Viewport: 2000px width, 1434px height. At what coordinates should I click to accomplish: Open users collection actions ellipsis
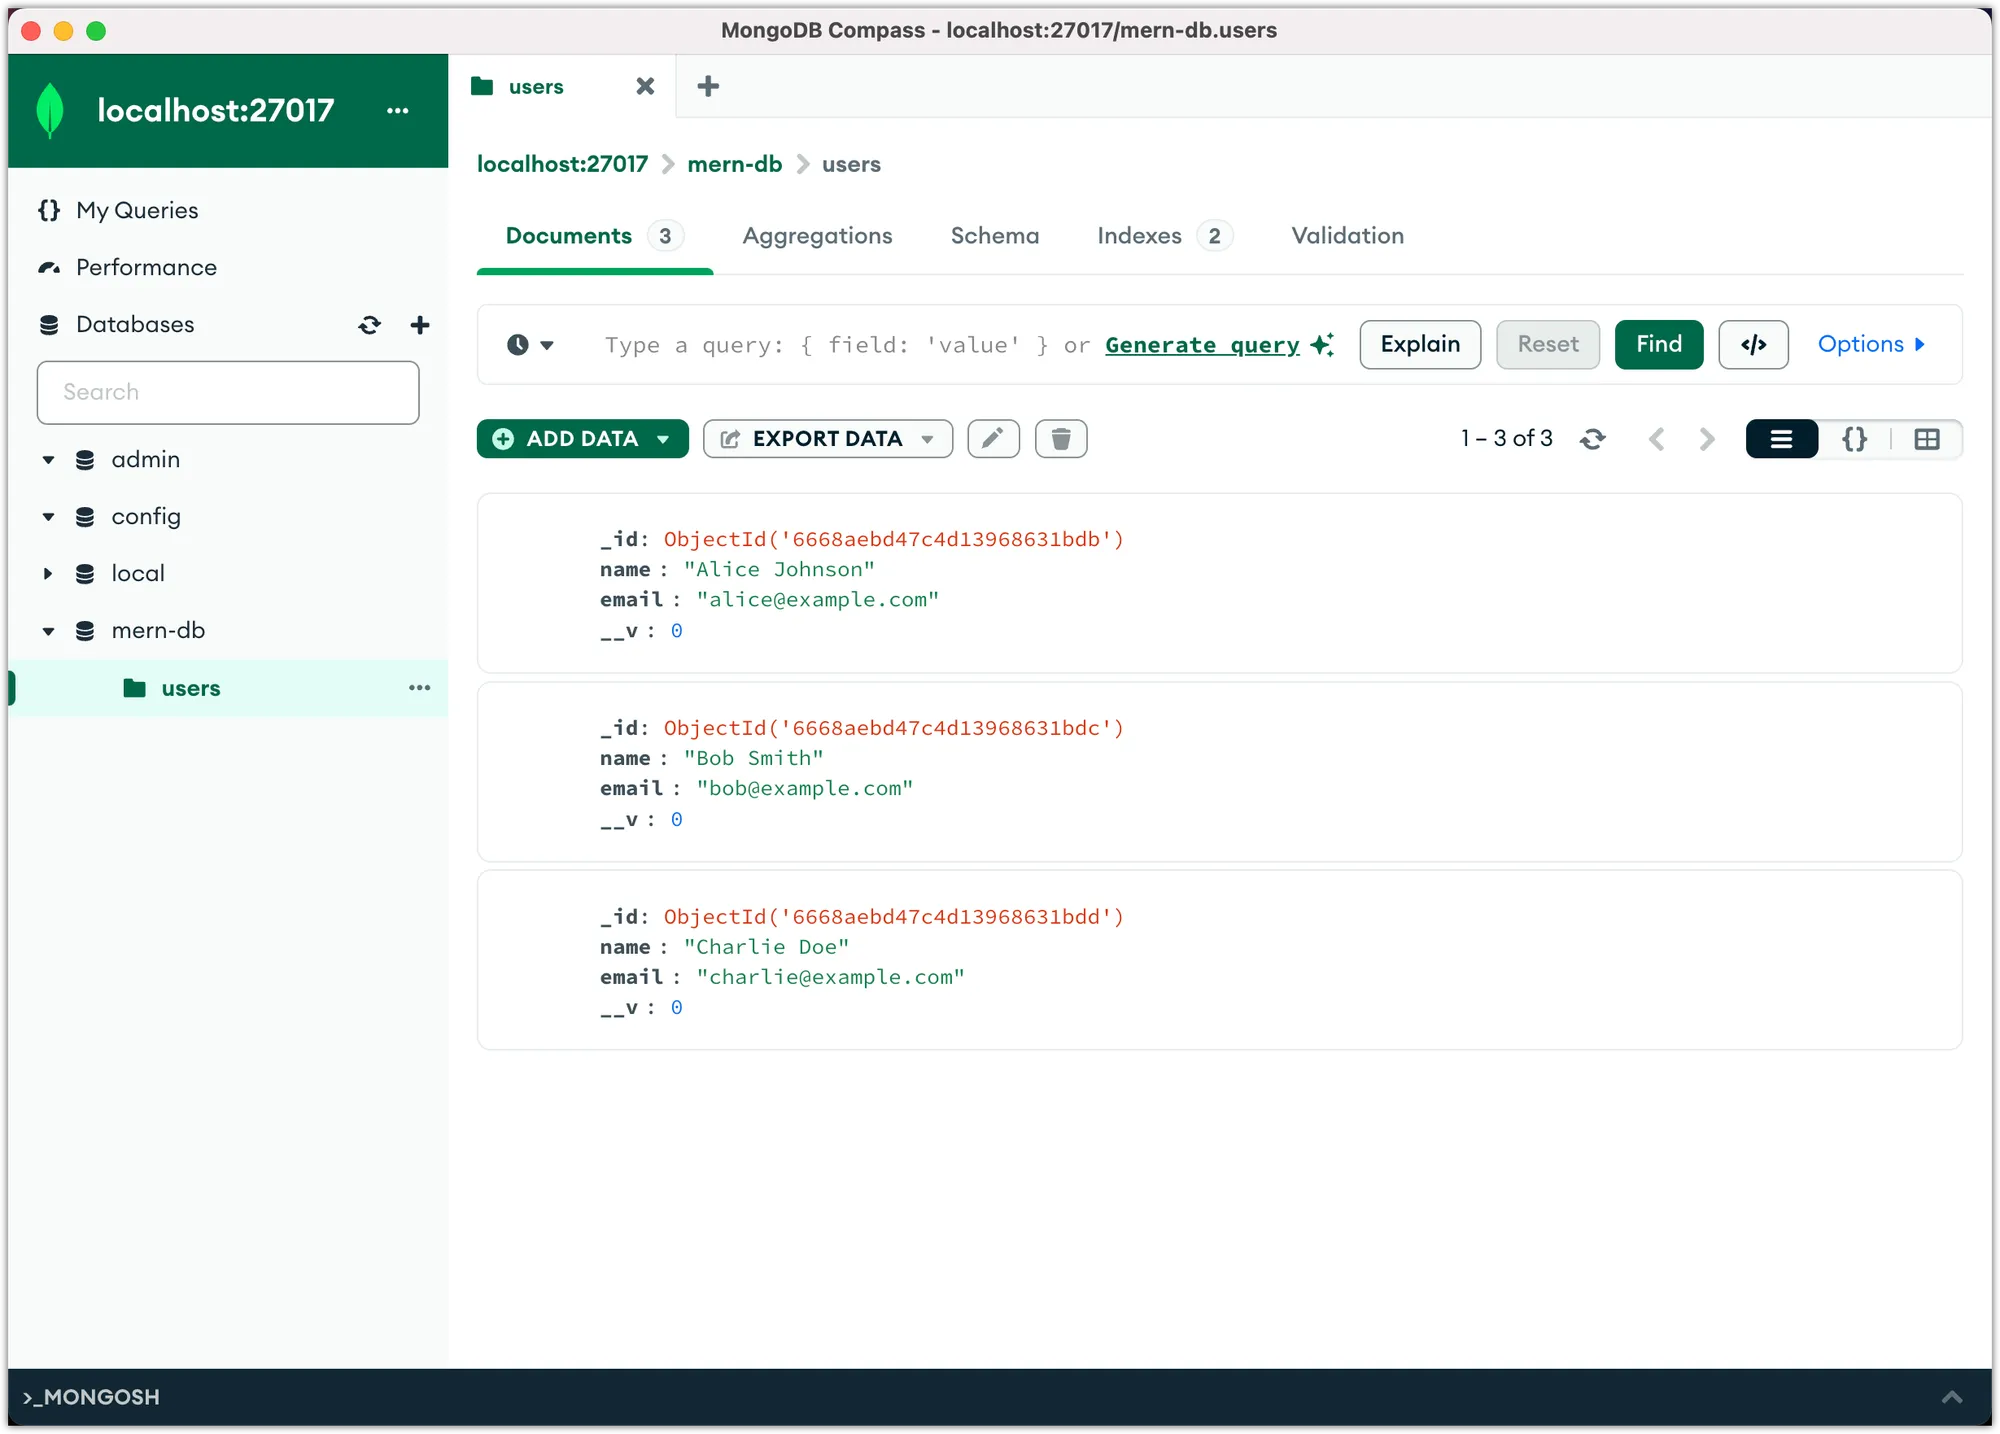pos(420,688)
